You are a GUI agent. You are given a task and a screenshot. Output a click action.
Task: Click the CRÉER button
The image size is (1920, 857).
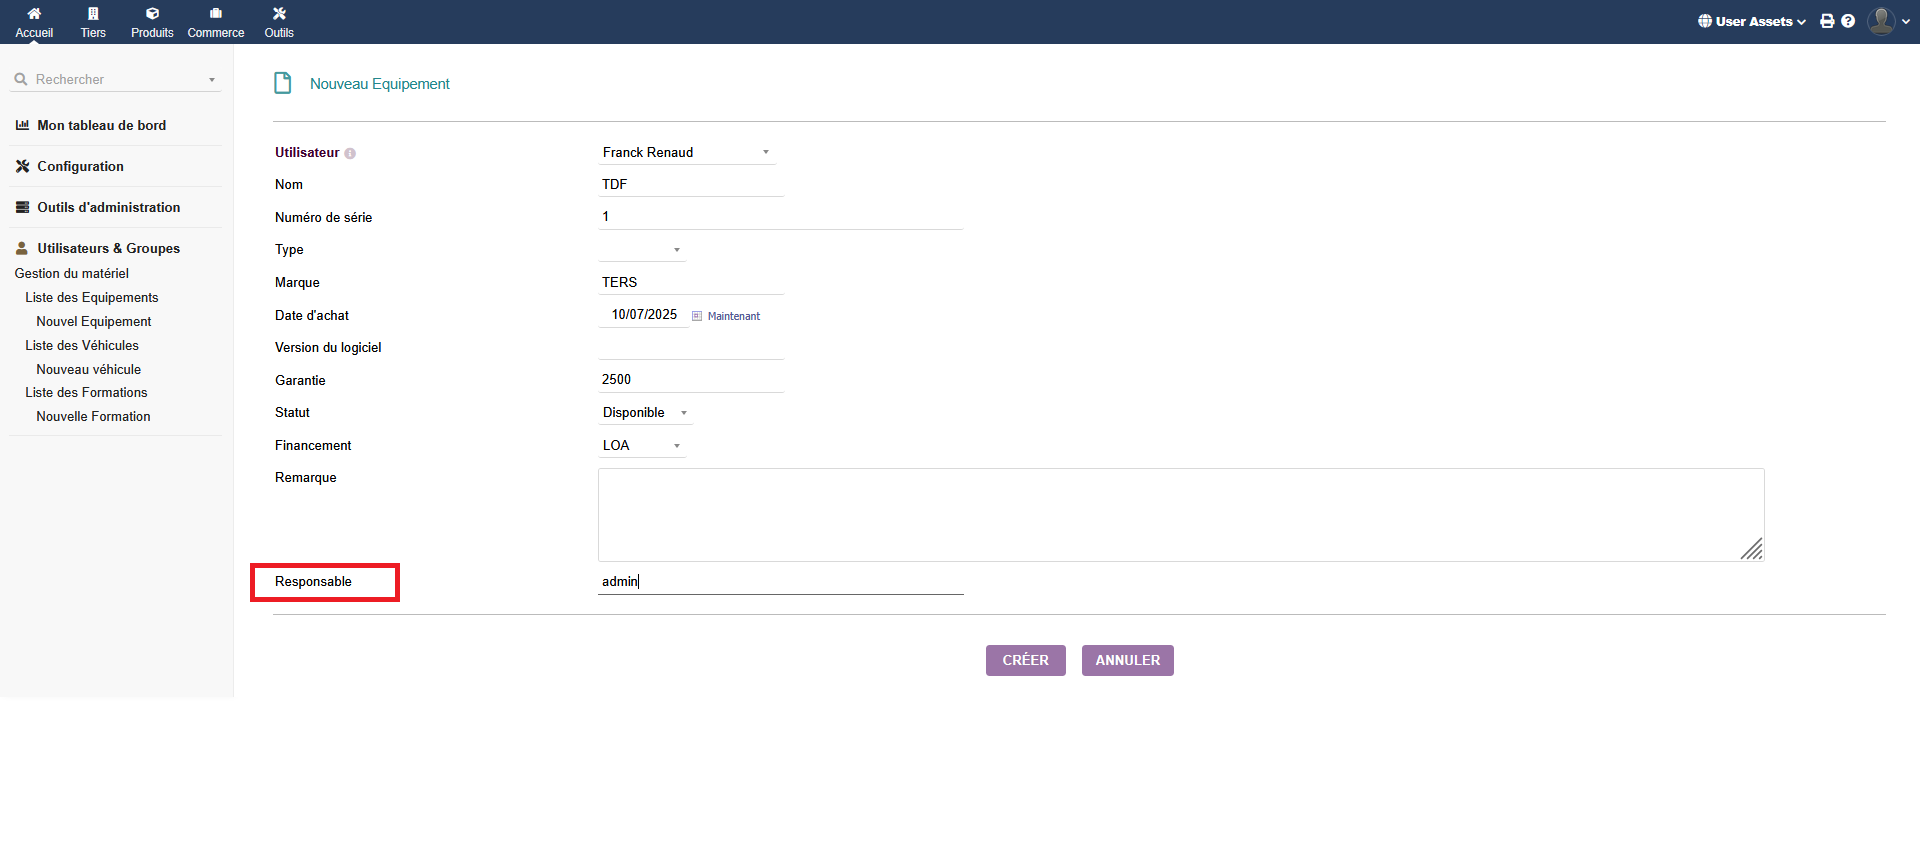pyautogui.click(x=1025, y=661)
